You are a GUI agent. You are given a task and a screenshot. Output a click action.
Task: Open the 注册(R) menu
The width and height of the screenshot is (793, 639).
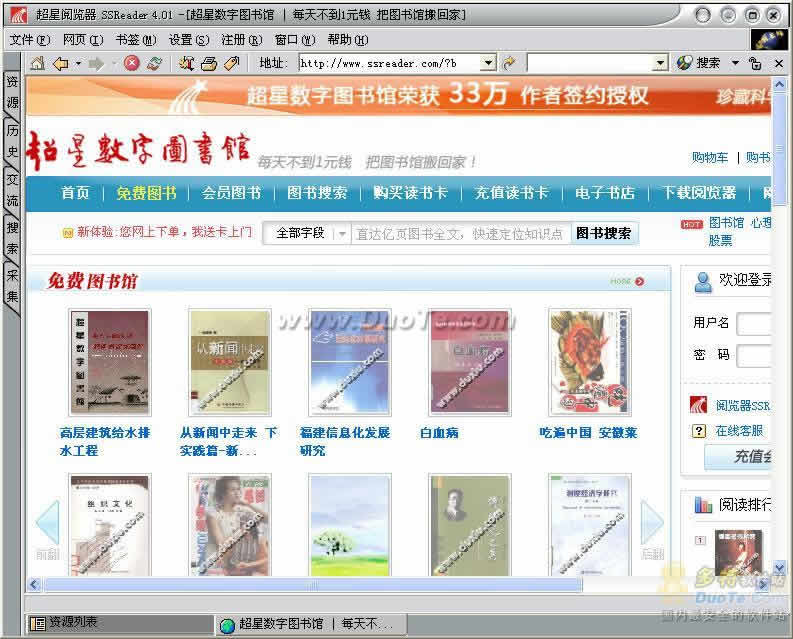(x=242, y=39)
